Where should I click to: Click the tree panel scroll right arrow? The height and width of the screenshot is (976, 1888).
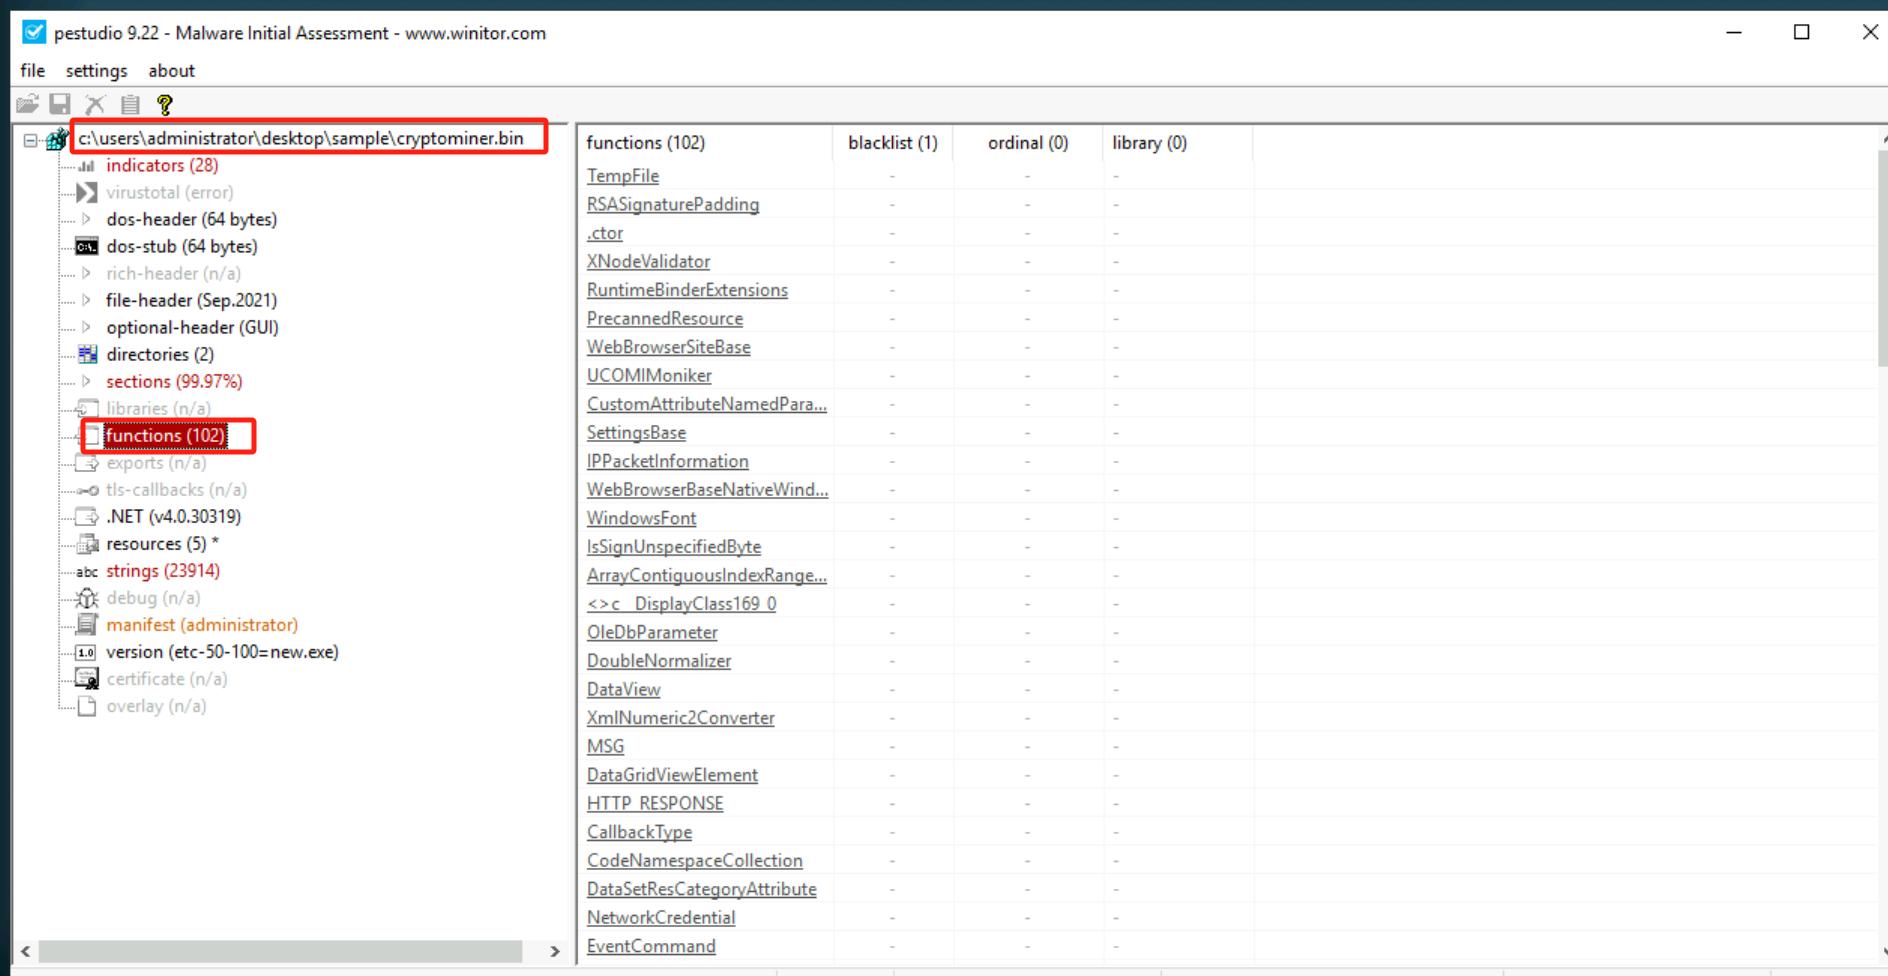click(x=555, y=951)
